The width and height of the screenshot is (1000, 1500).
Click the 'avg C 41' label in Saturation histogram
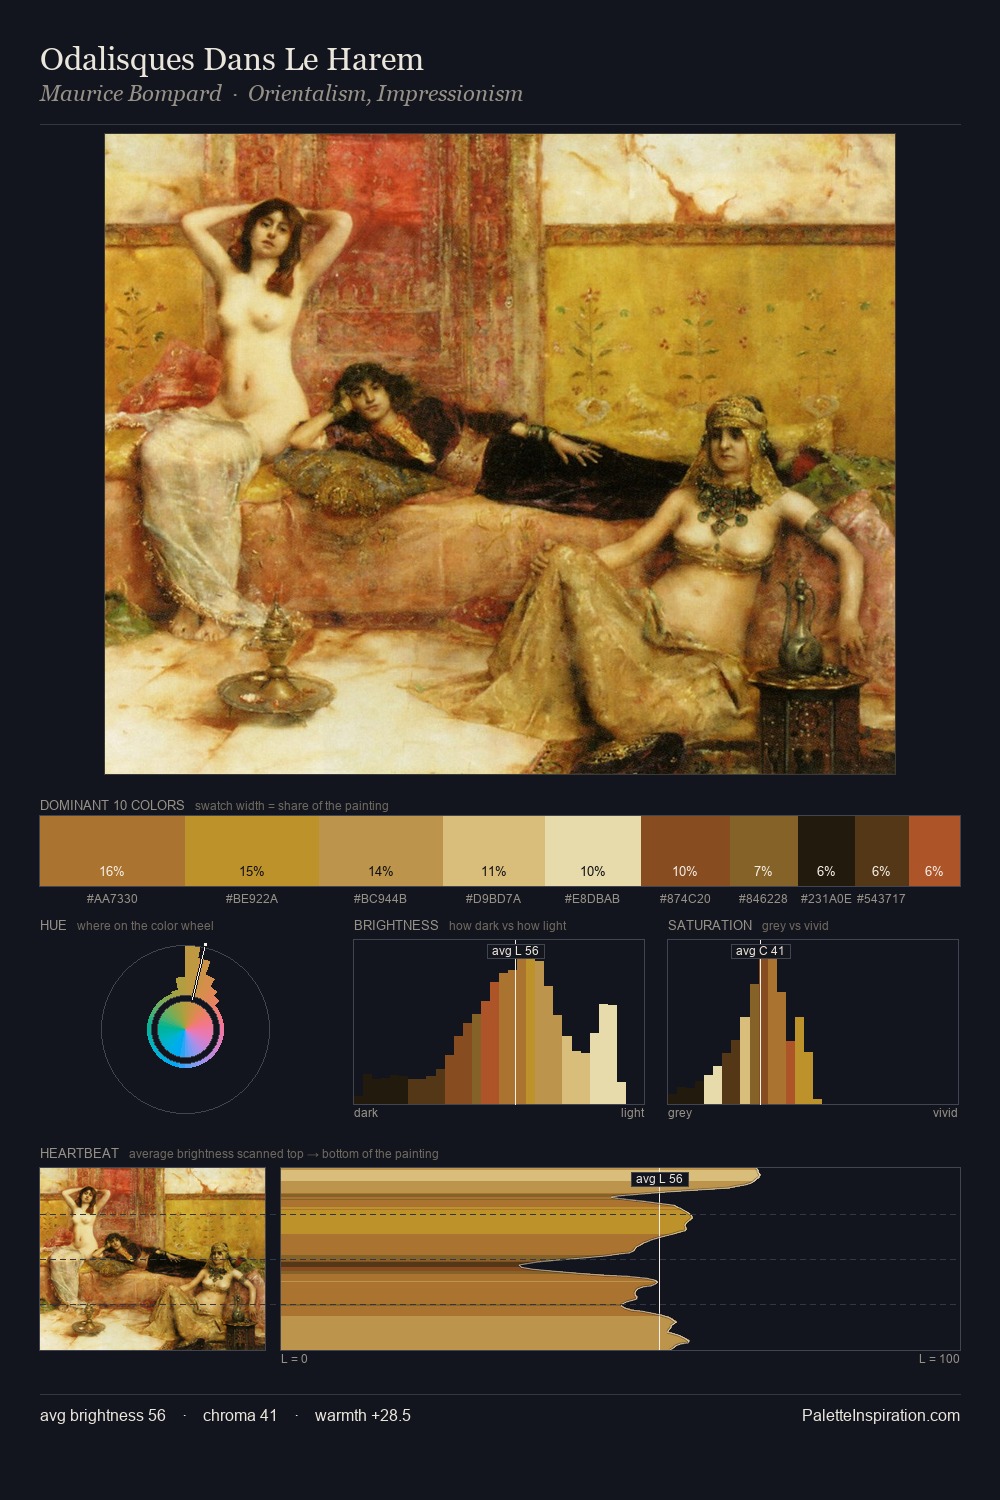pos(760,951)
